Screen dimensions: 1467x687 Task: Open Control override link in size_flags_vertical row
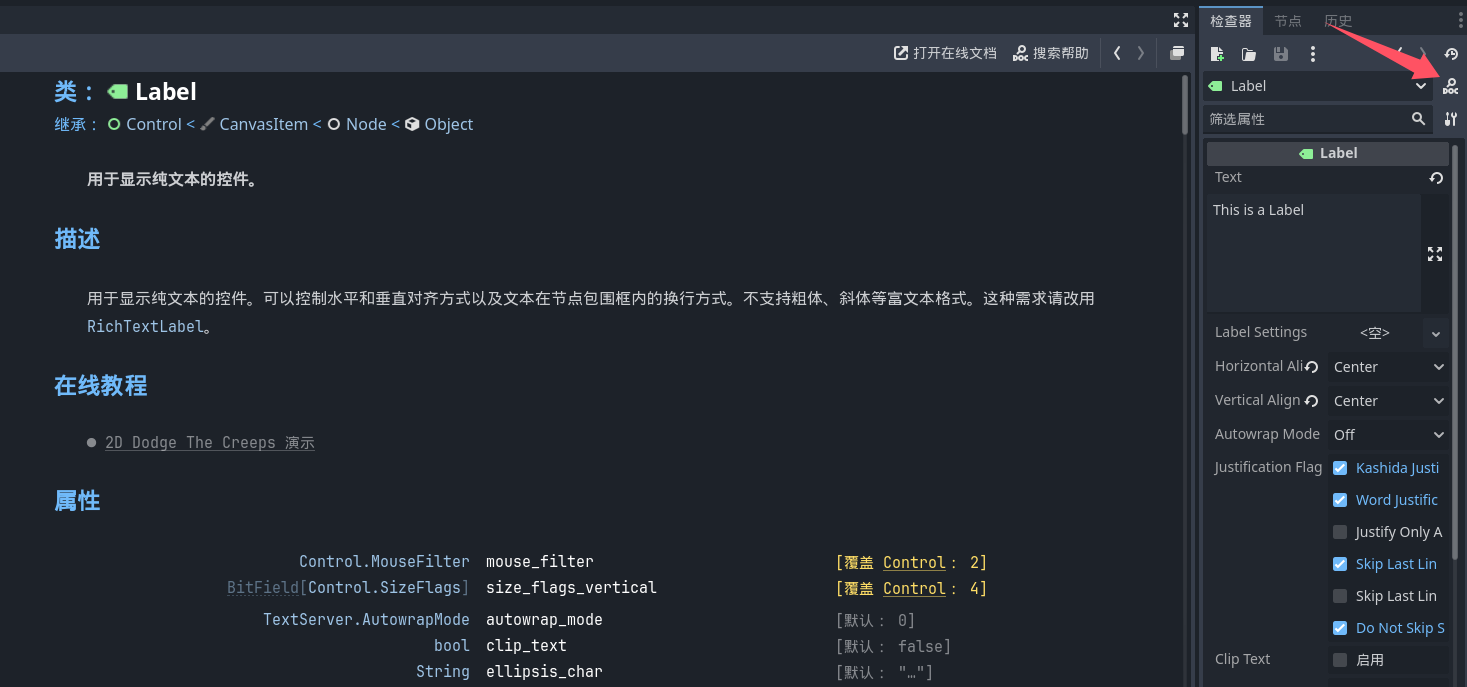click(x=914, y=589)
